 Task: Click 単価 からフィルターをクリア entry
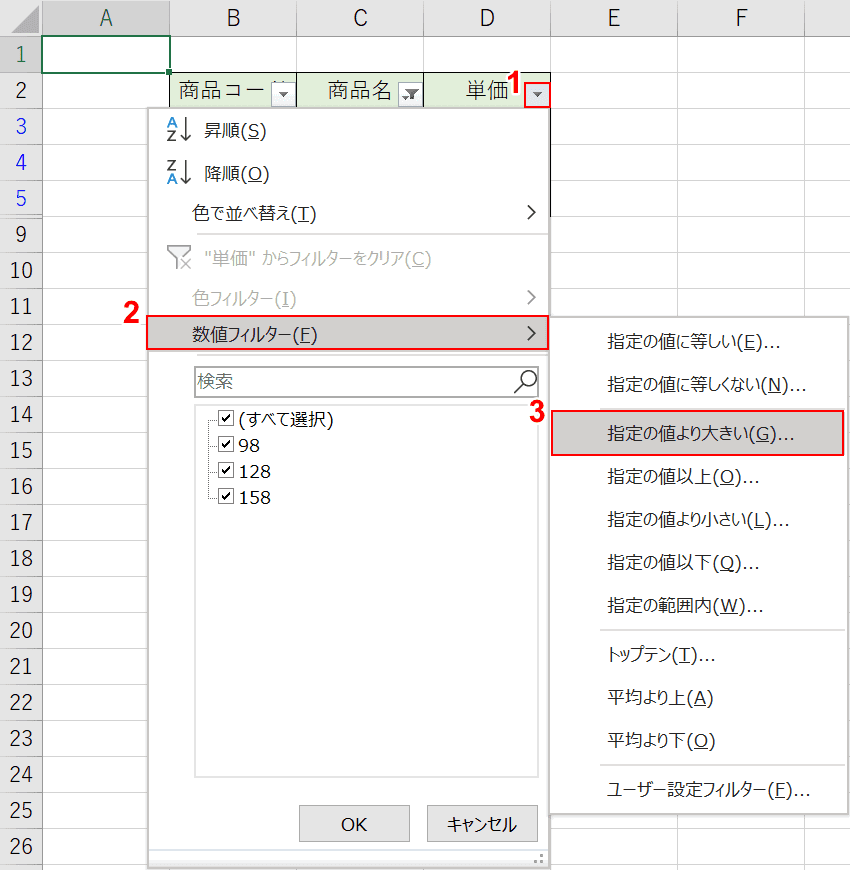tap(317, 259)
